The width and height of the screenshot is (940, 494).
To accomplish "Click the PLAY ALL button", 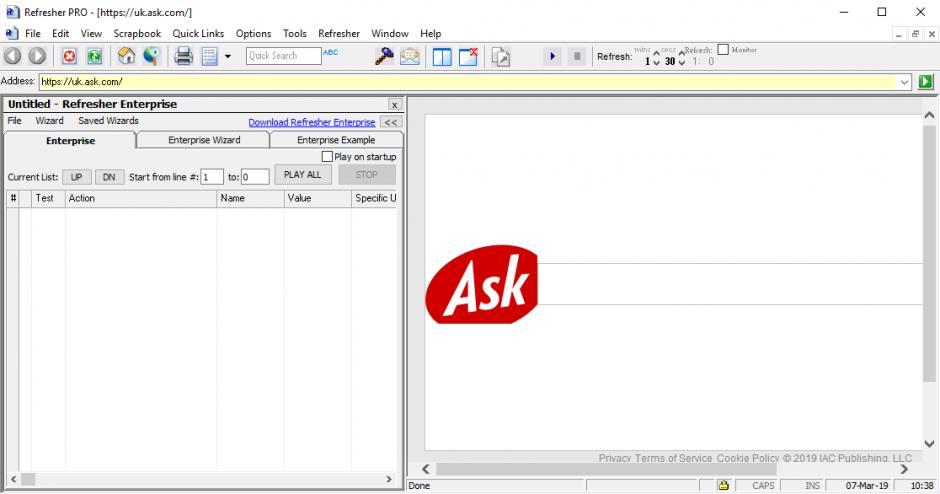I will (303, 174).
